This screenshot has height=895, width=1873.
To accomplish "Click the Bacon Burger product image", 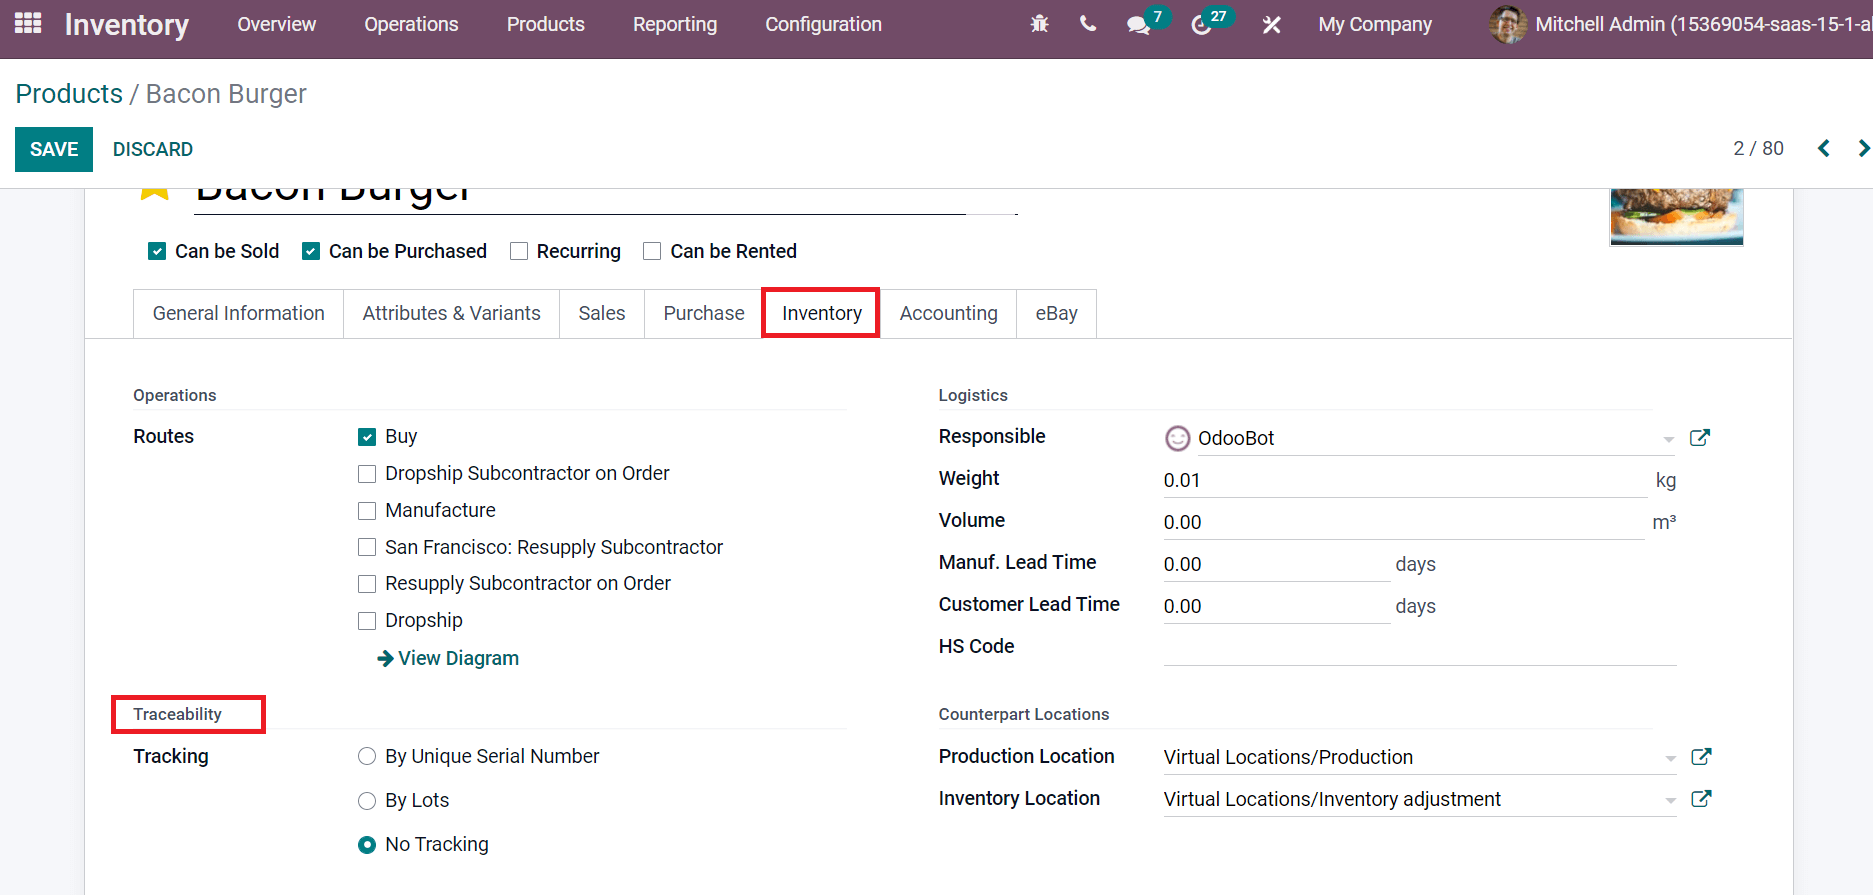I will pos(1677,216).
